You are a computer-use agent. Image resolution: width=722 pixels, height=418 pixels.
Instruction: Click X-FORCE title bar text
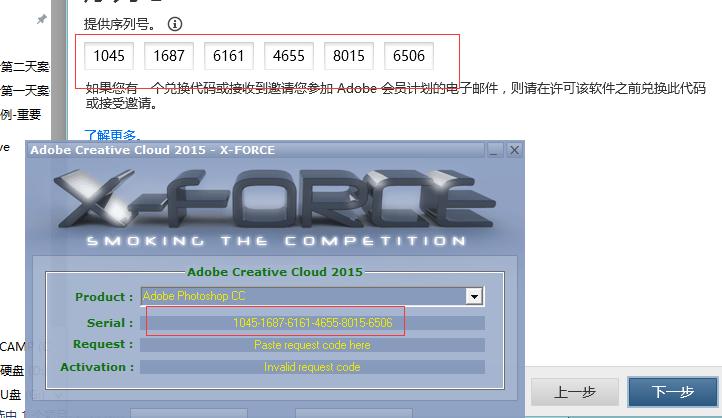coord(152,150)
